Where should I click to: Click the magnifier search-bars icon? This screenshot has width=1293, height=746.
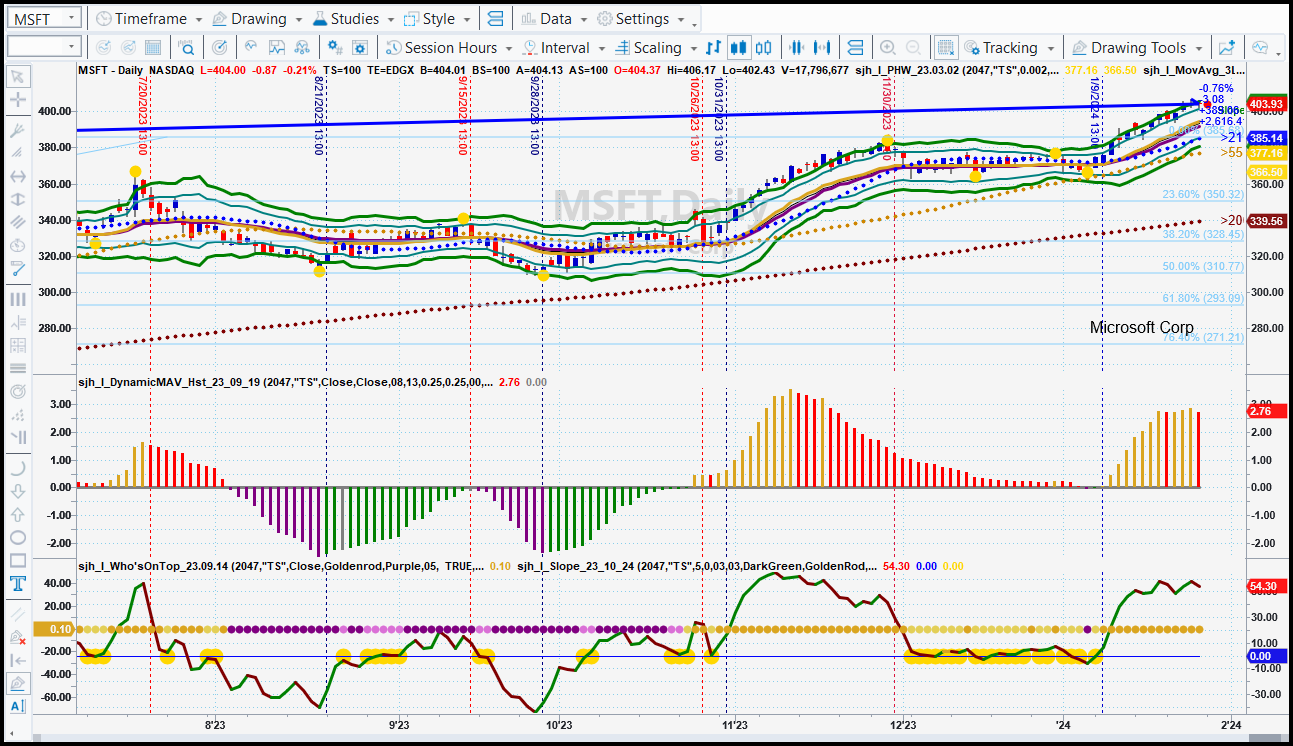click(x=186, y=47)
